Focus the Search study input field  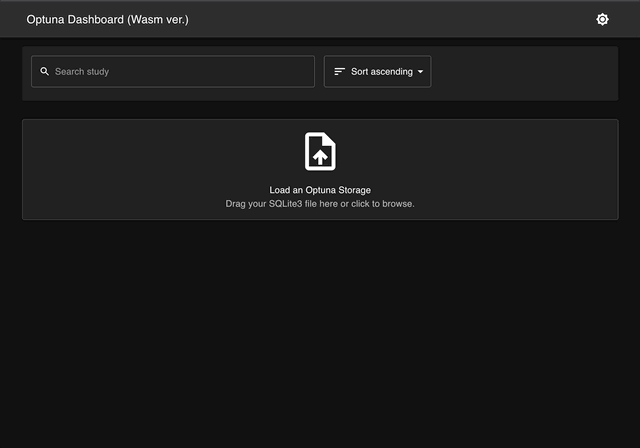(173, 71)
